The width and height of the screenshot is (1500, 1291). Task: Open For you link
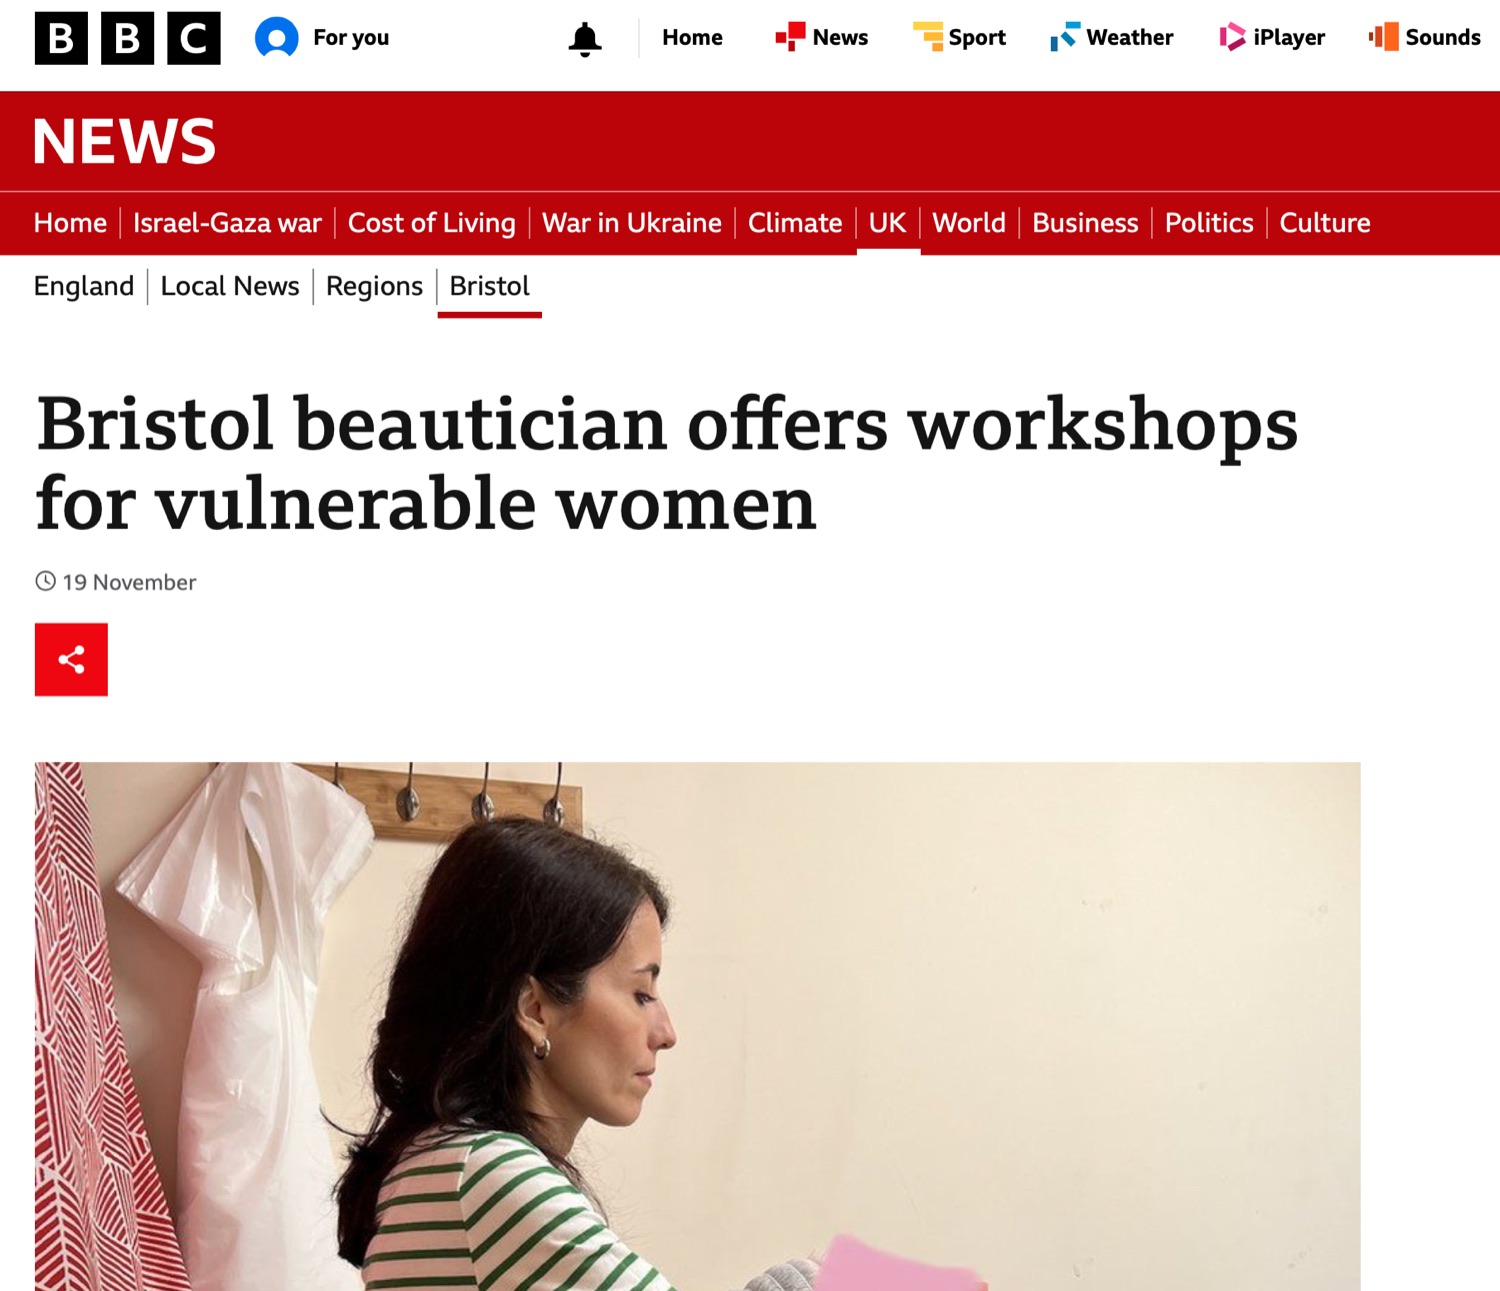point(351,38)
